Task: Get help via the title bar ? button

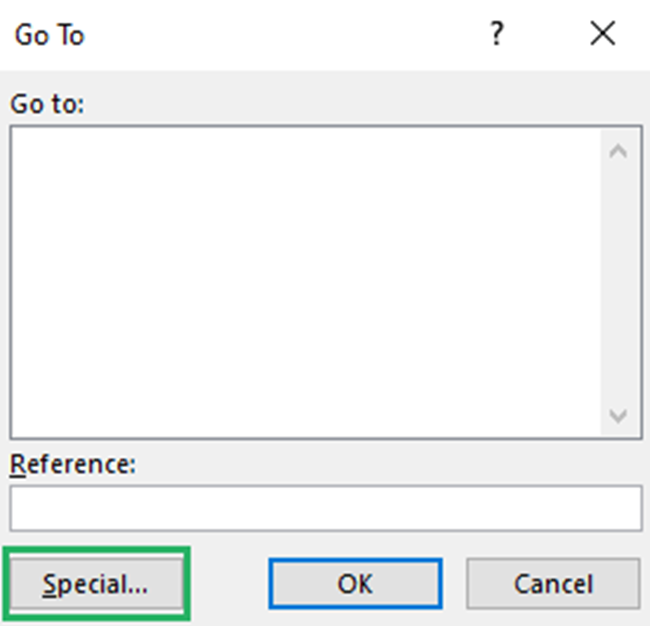Action: pos(495,35)
